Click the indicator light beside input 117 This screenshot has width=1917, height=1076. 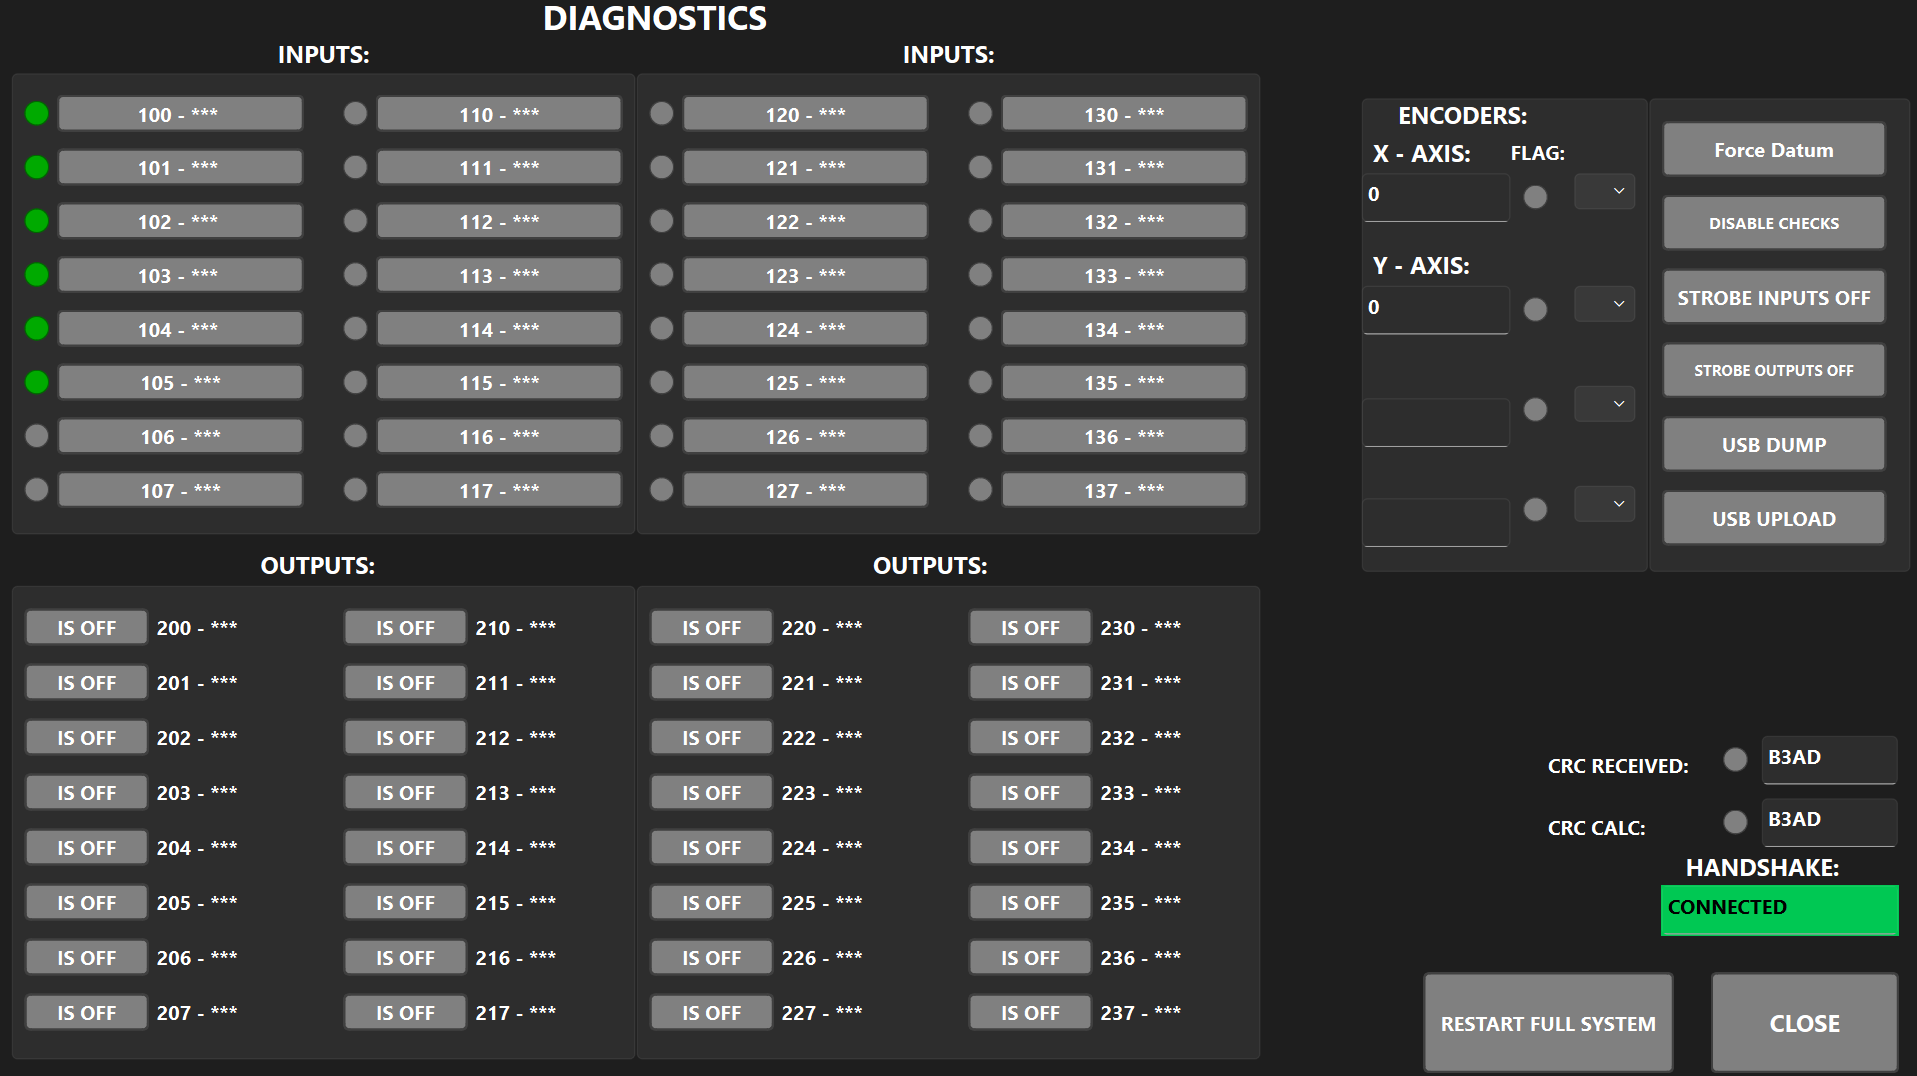pyautogui.click(x=355, y=490)
